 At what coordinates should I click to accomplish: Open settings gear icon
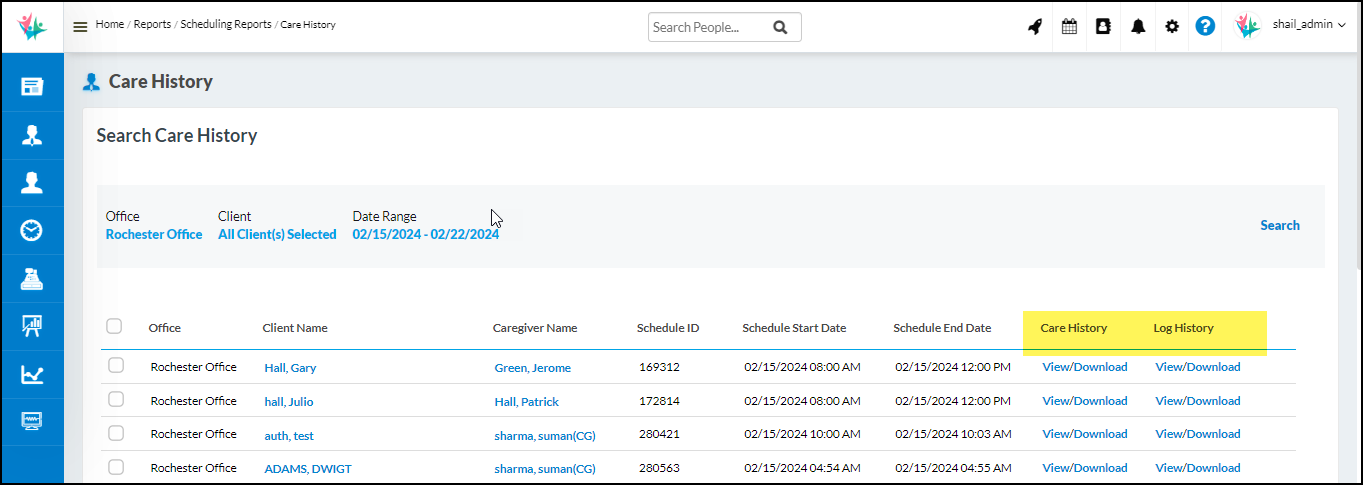point(1172,27)
